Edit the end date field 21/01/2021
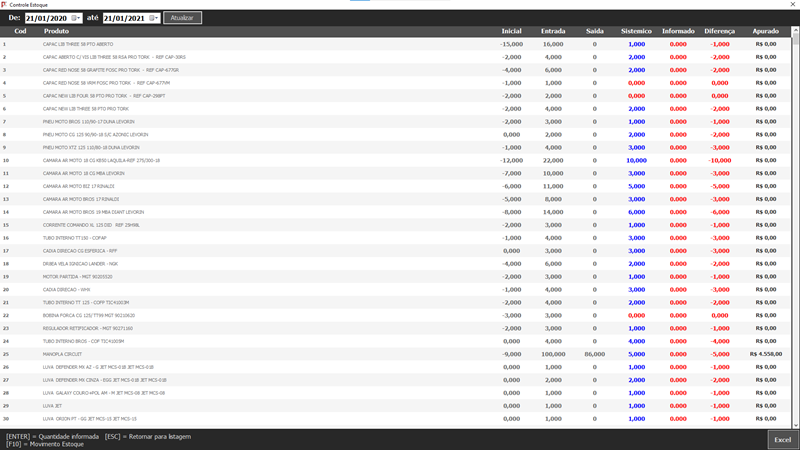The image size is (800, 450). pos(124,18)
